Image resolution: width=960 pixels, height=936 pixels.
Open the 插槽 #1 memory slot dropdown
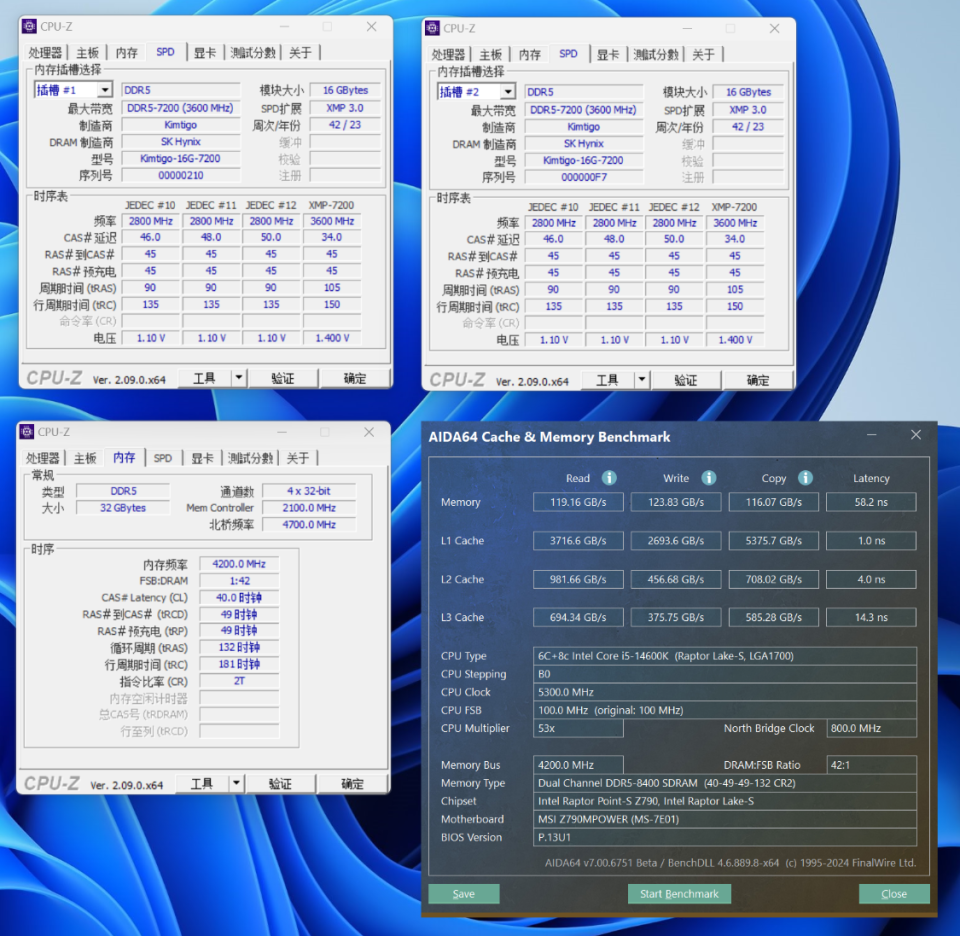click(x=104, y=89)
